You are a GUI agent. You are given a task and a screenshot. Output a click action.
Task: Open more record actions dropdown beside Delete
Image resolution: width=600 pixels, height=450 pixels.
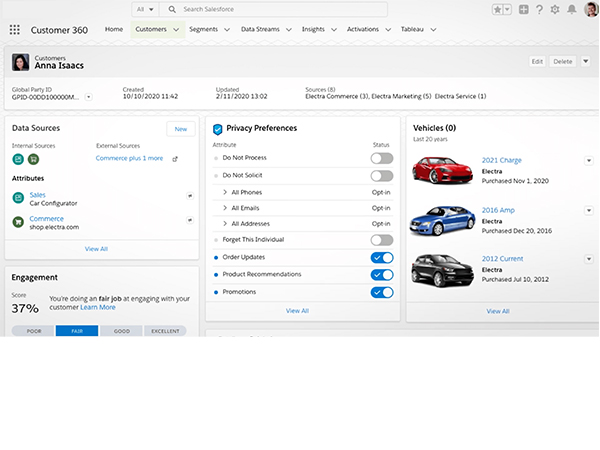click(585, 61)
